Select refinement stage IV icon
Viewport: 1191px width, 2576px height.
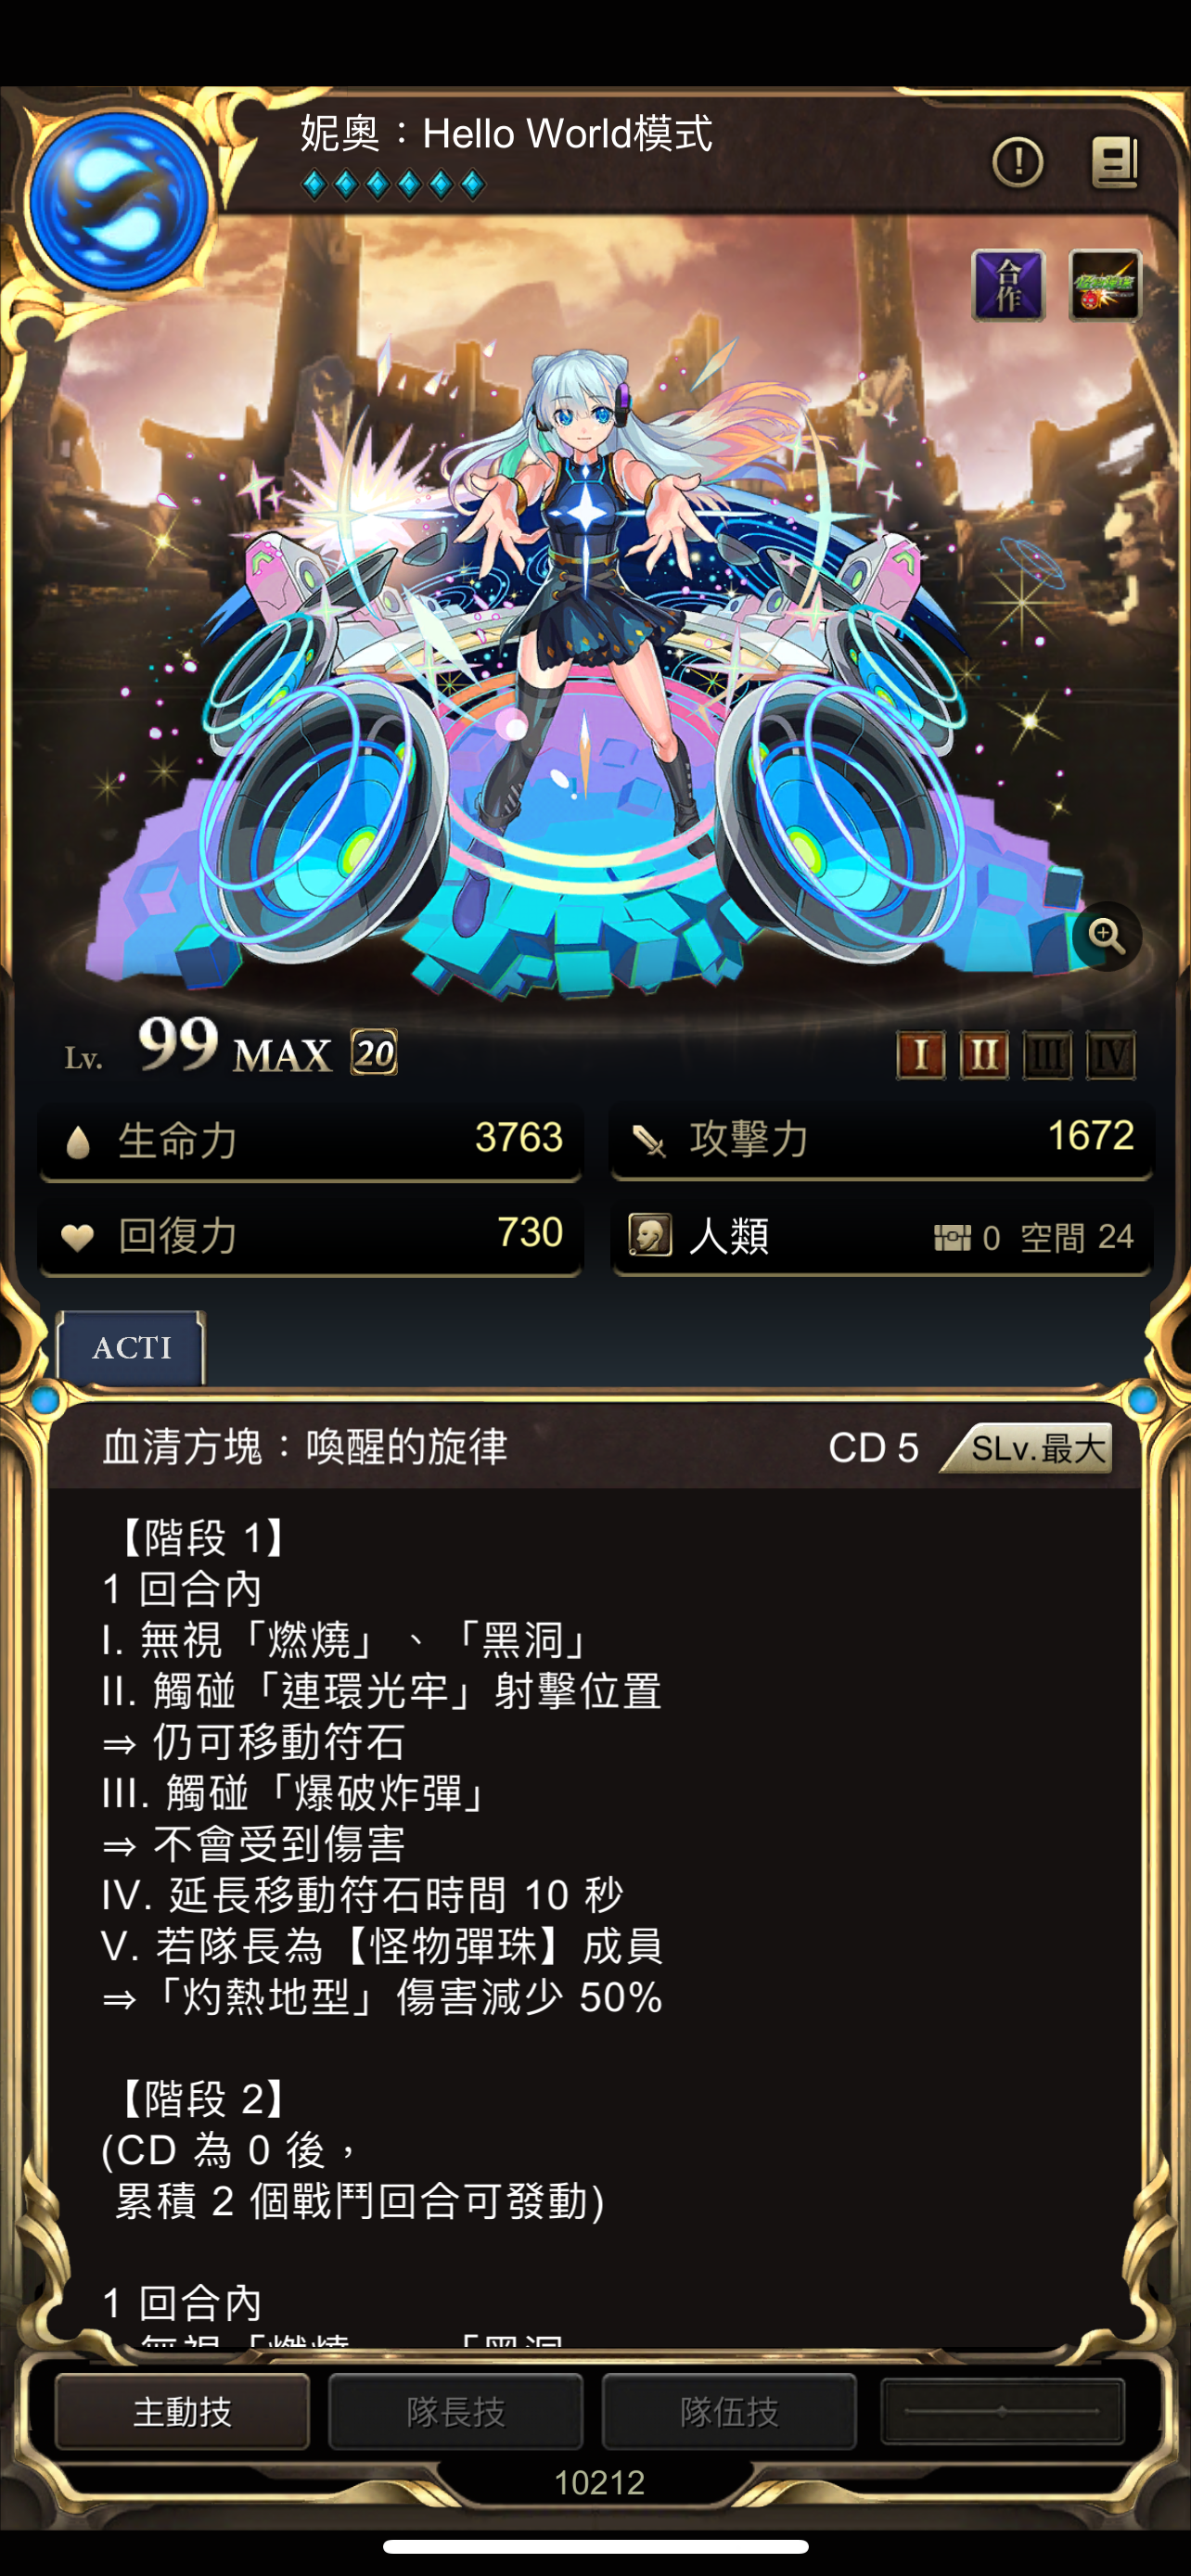point(1111,1055)
